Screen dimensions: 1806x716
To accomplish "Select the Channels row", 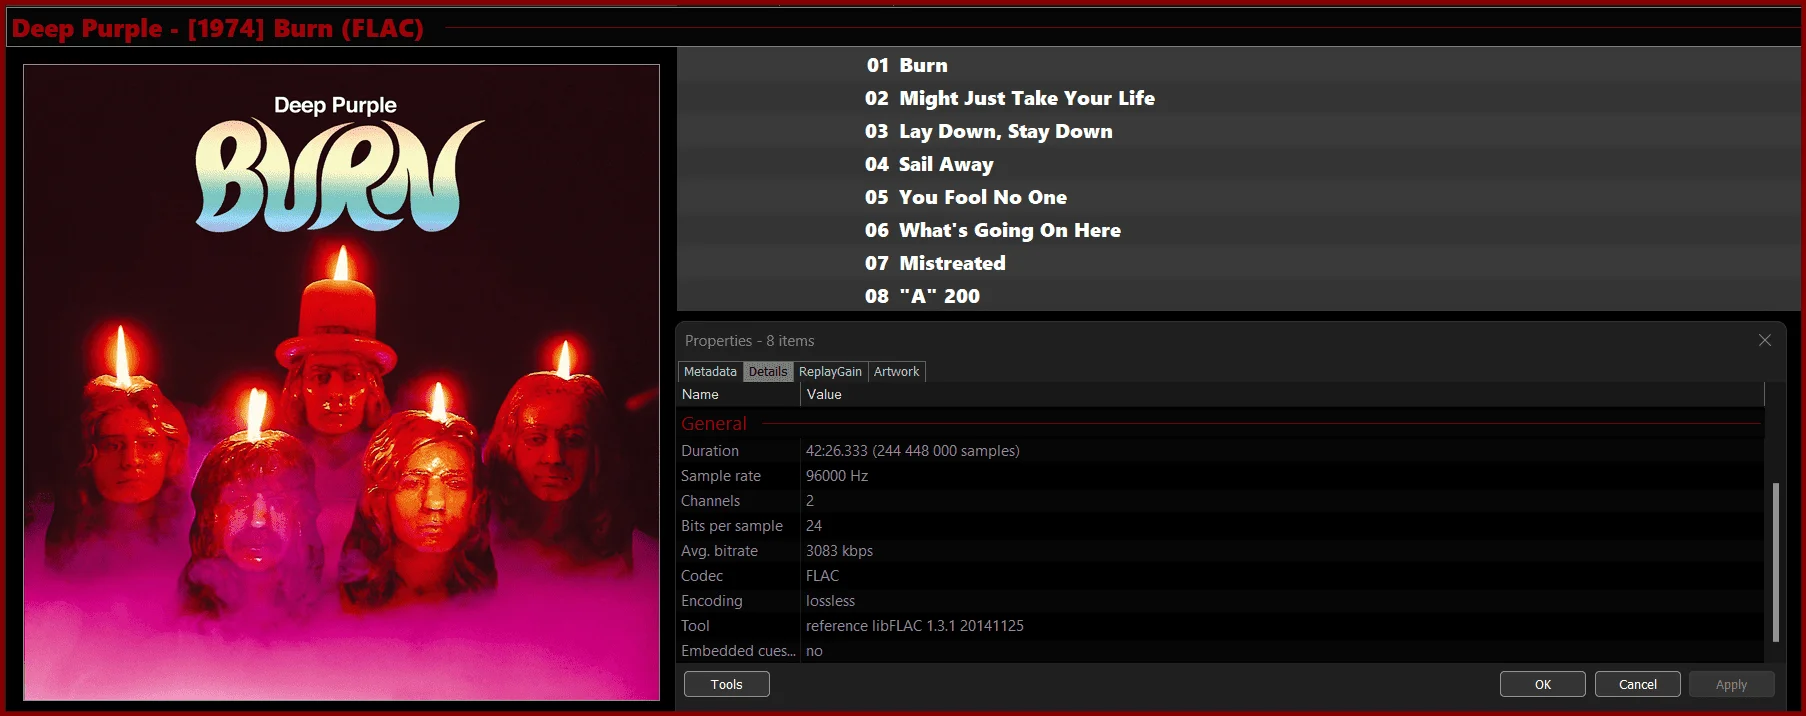I will tap(1221, 501).
